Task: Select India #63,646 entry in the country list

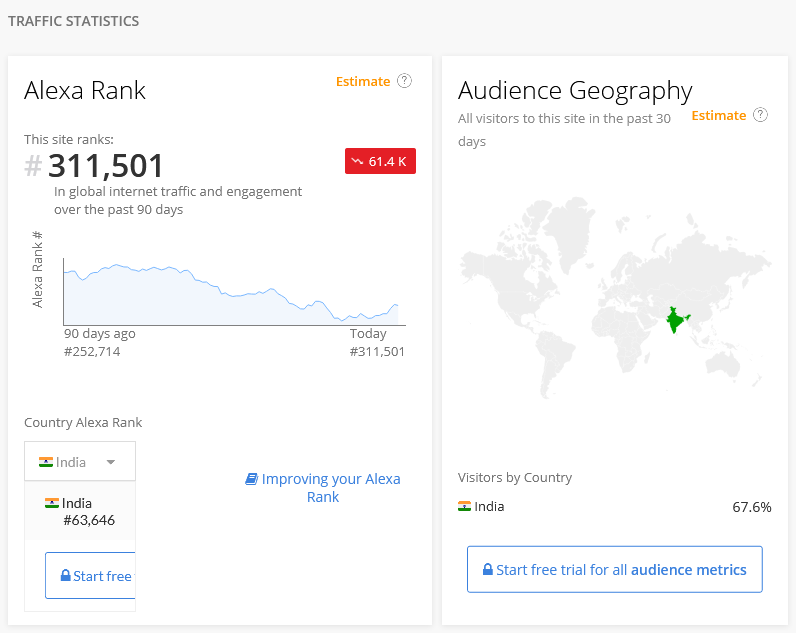Action: (x=80, y=511)
